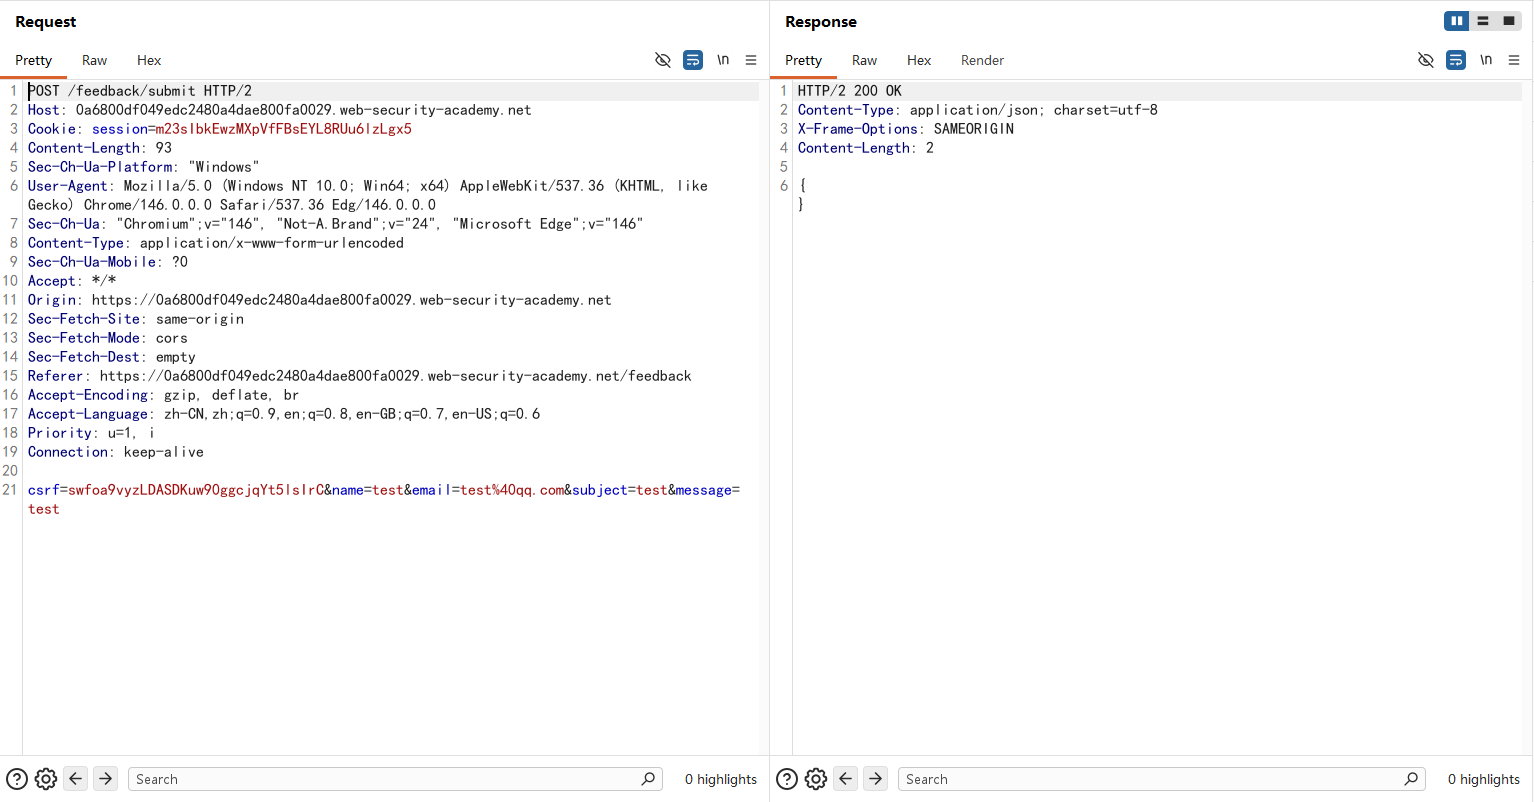Screen dimensions: 1534x802
Task: Switch Request view to Raw tab
Action: pos(94,60)
